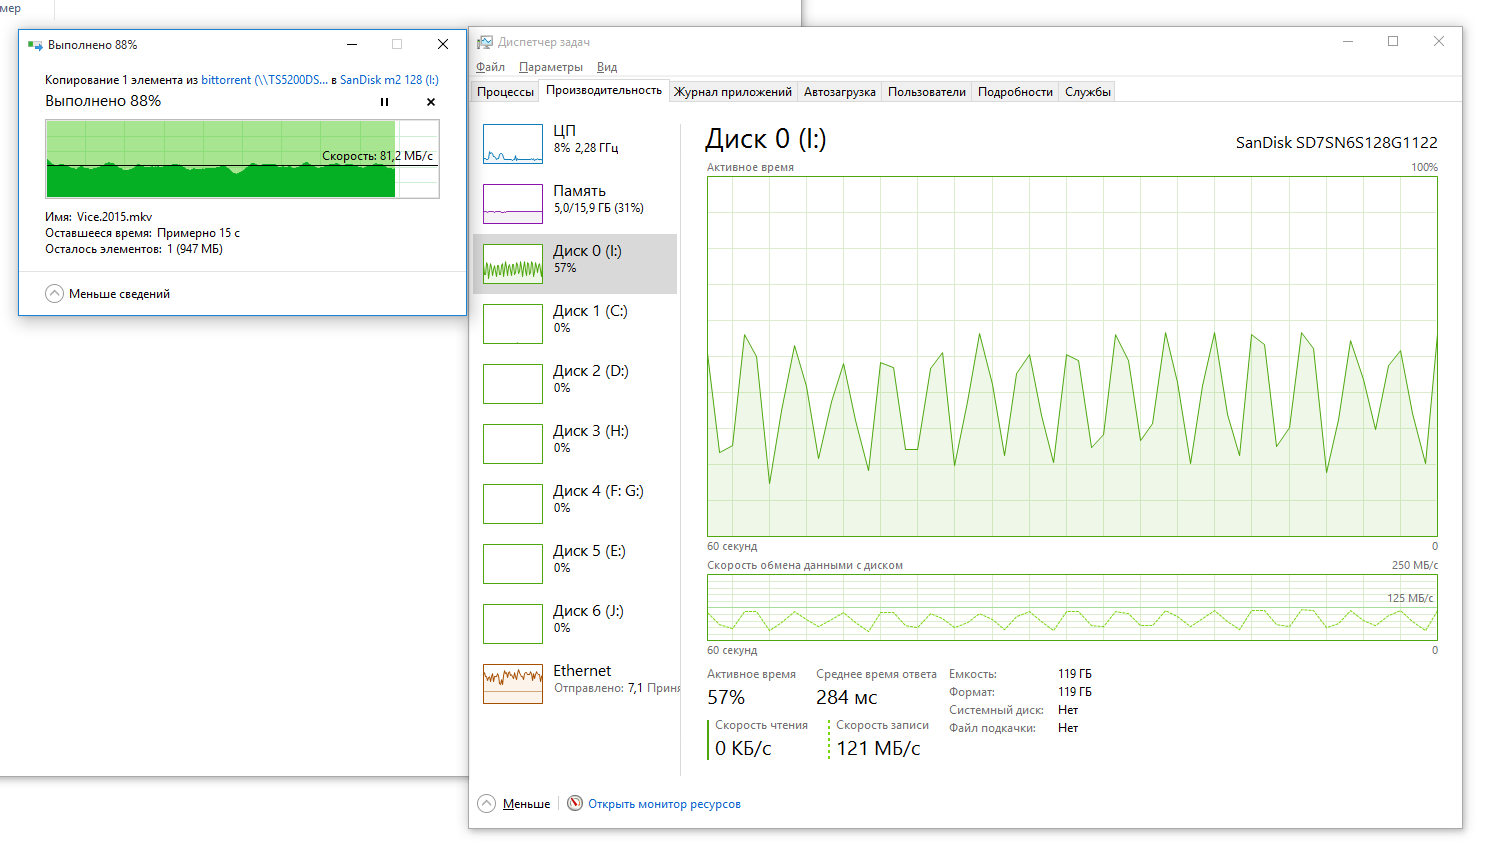Click Открыть монитор ресурсов link
The image size is (1491, 853).
coord(664,804)
